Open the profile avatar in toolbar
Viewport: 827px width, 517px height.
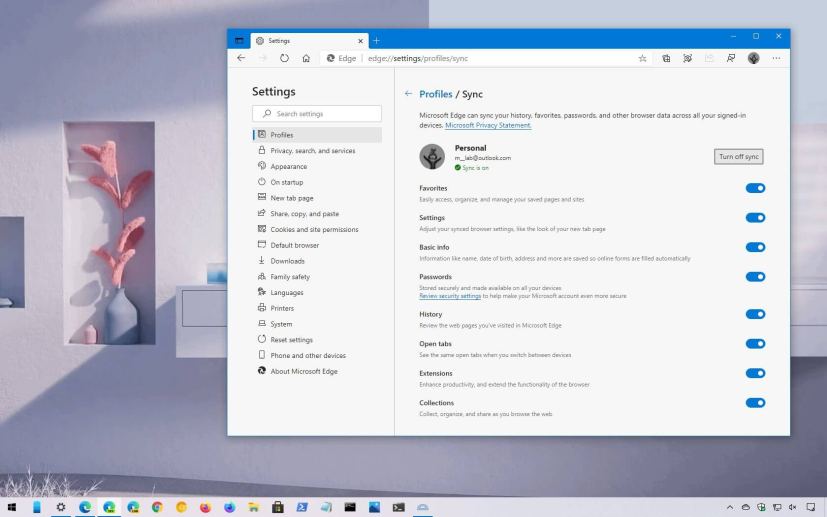coord(753,58)
